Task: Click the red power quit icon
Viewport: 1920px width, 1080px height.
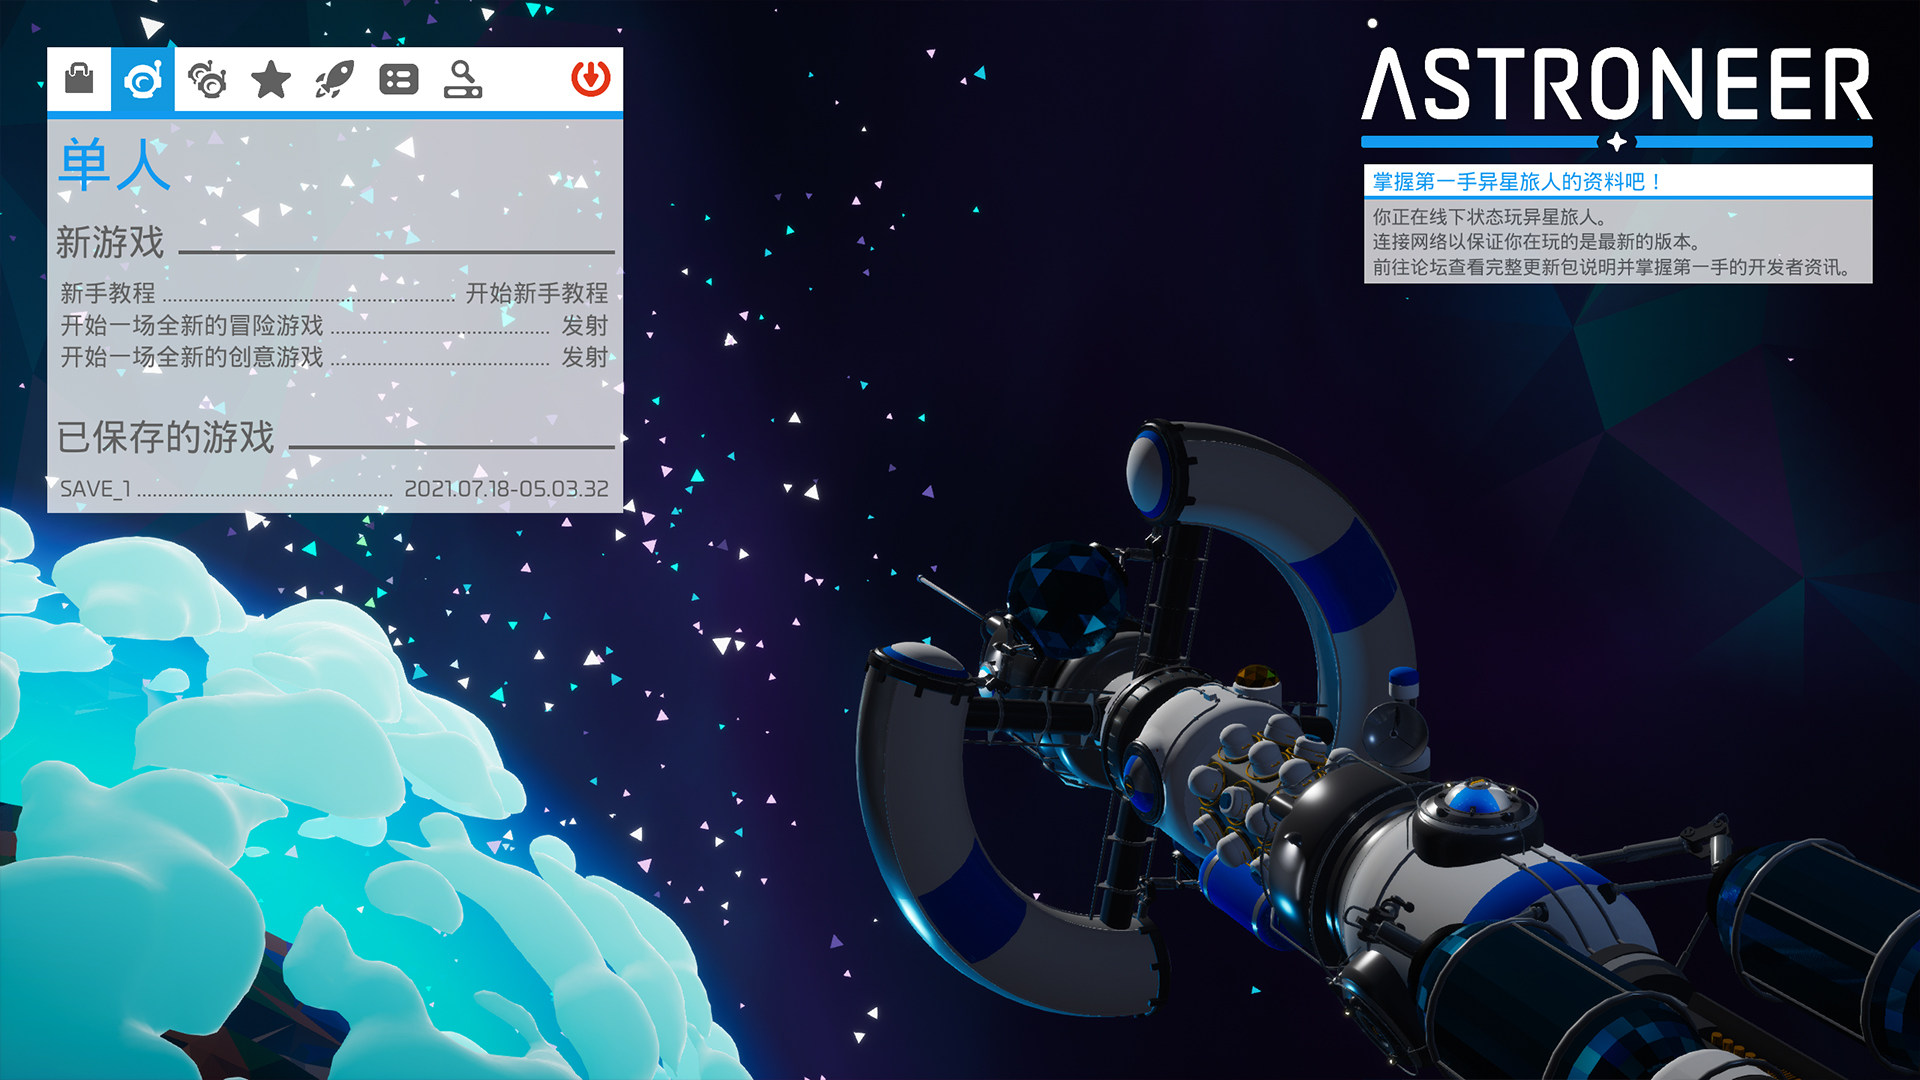Action: pyautogui.click(x=590, y=78)
